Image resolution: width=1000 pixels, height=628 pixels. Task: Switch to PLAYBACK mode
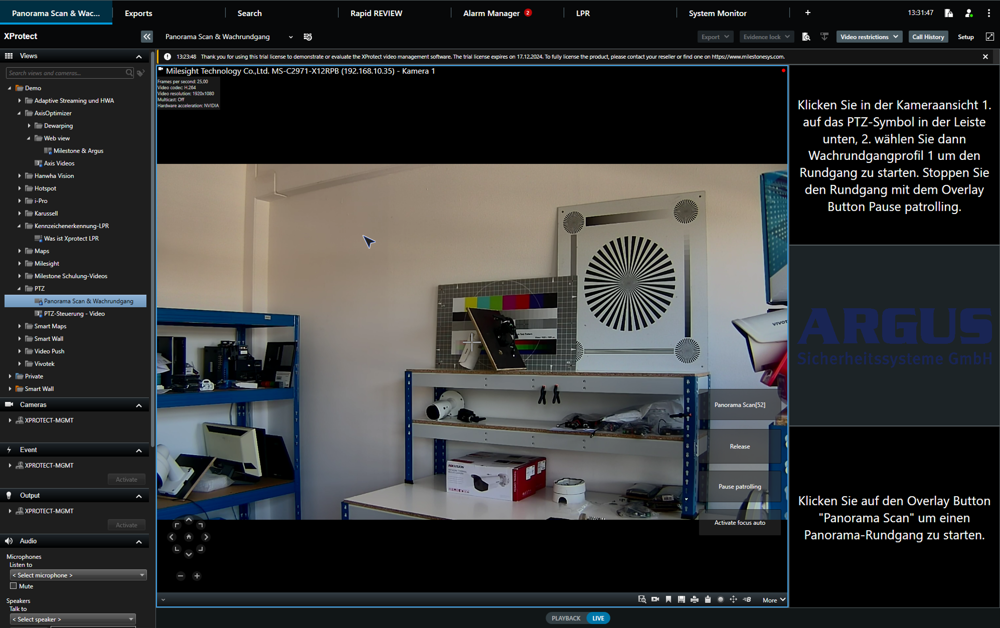click(x=566, y=618)
